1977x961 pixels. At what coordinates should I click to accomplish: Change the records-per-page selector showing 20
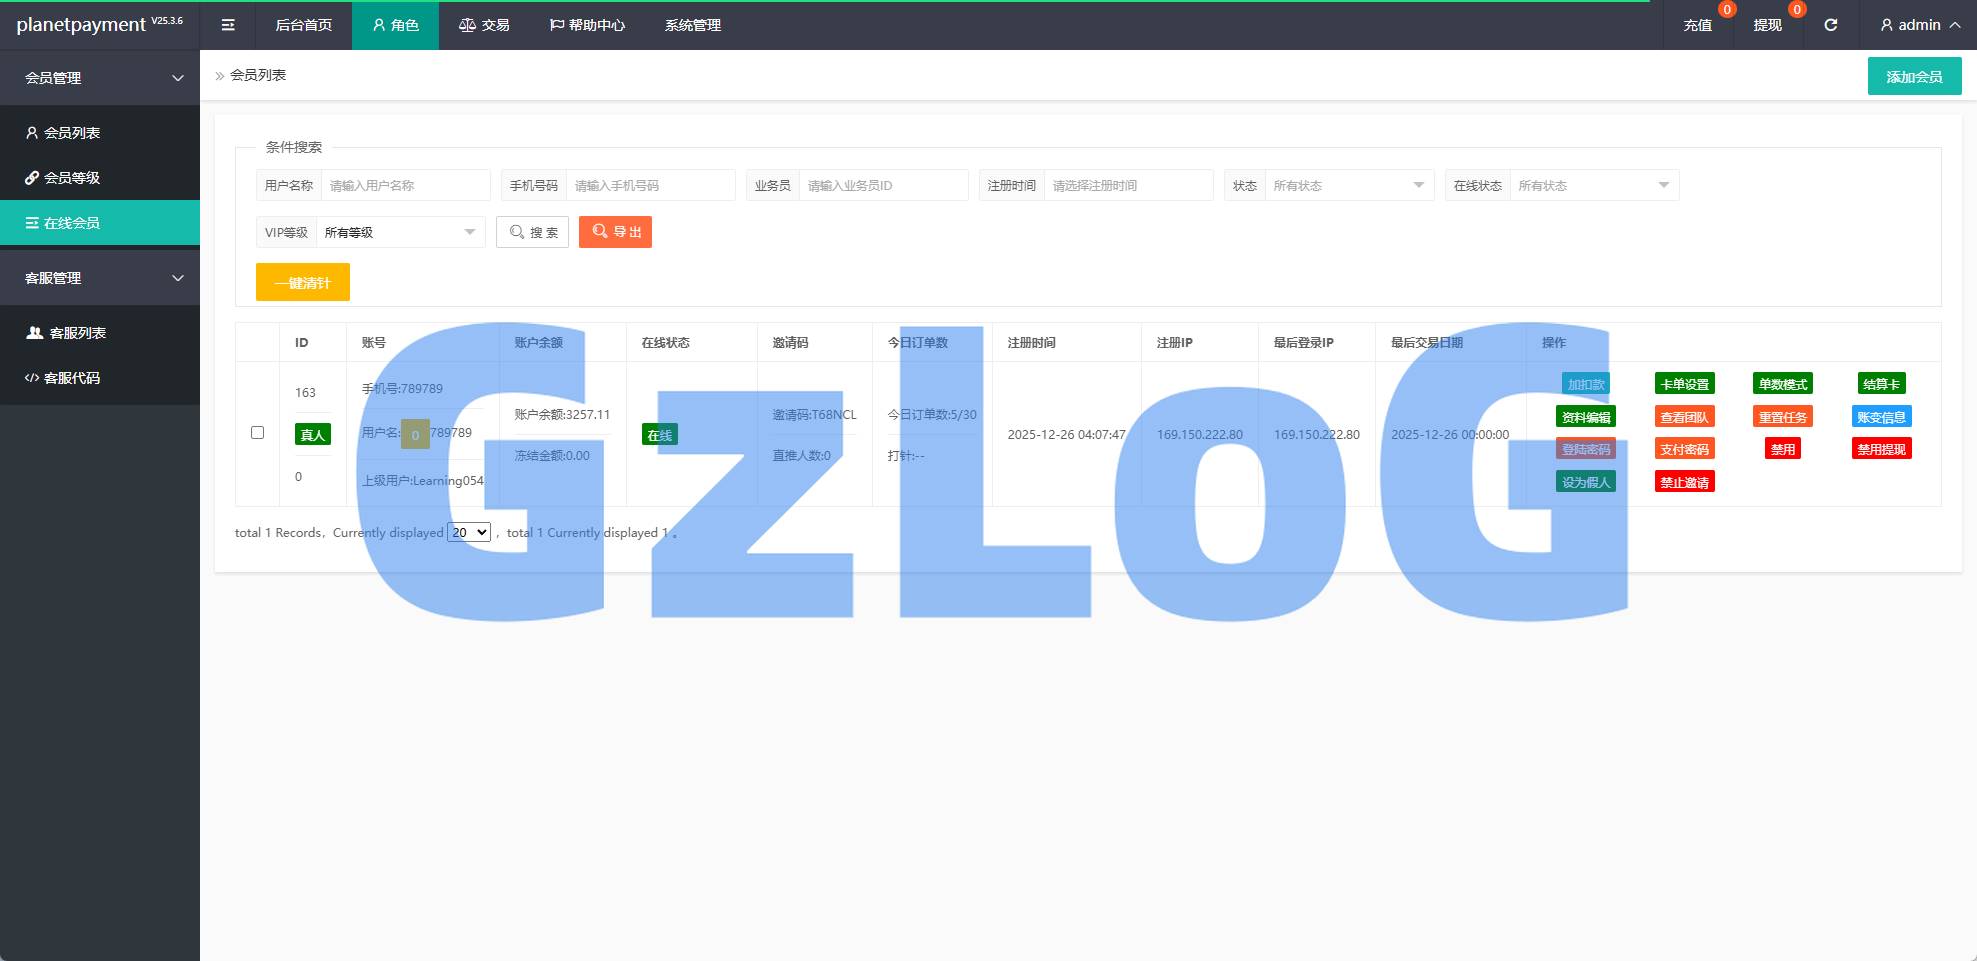pyautogui.click(x=469, y=533)
